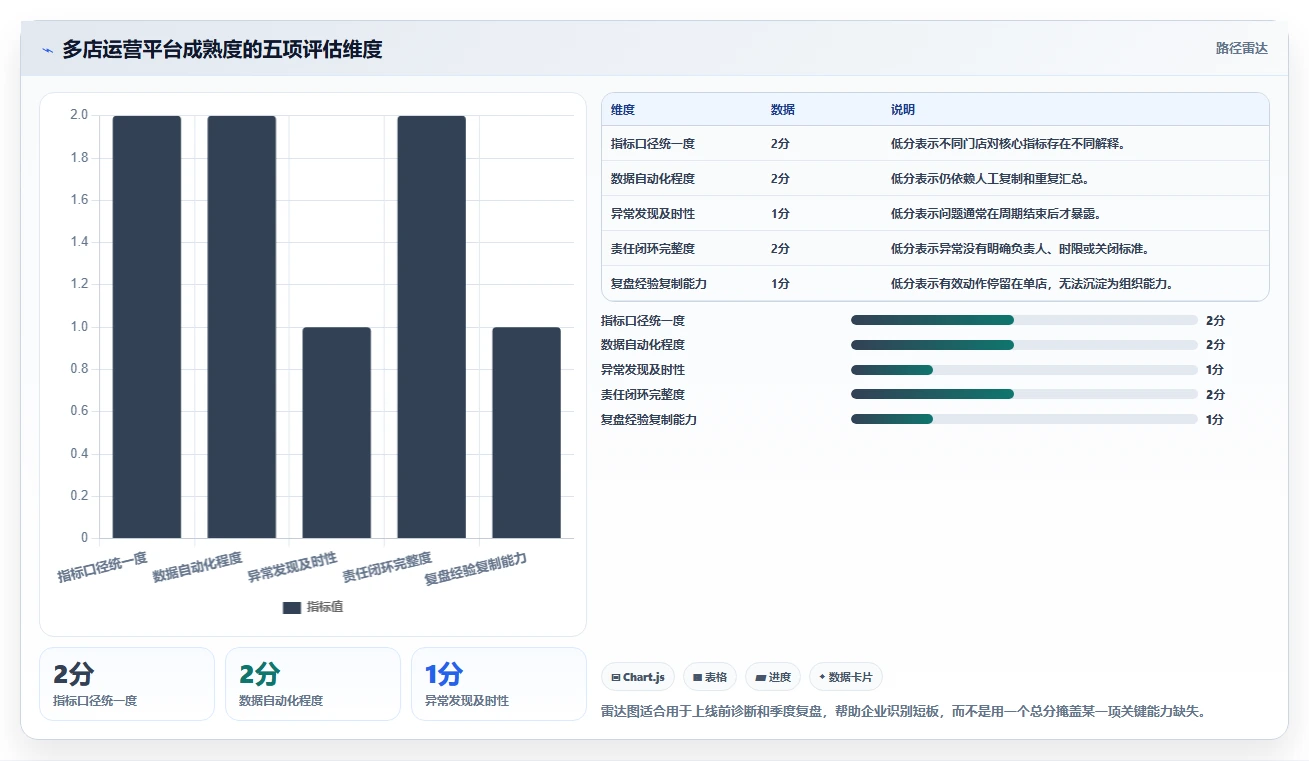
Task: Click the 复盘经验复制能力 x-axis label
Action: coord(476,568)
